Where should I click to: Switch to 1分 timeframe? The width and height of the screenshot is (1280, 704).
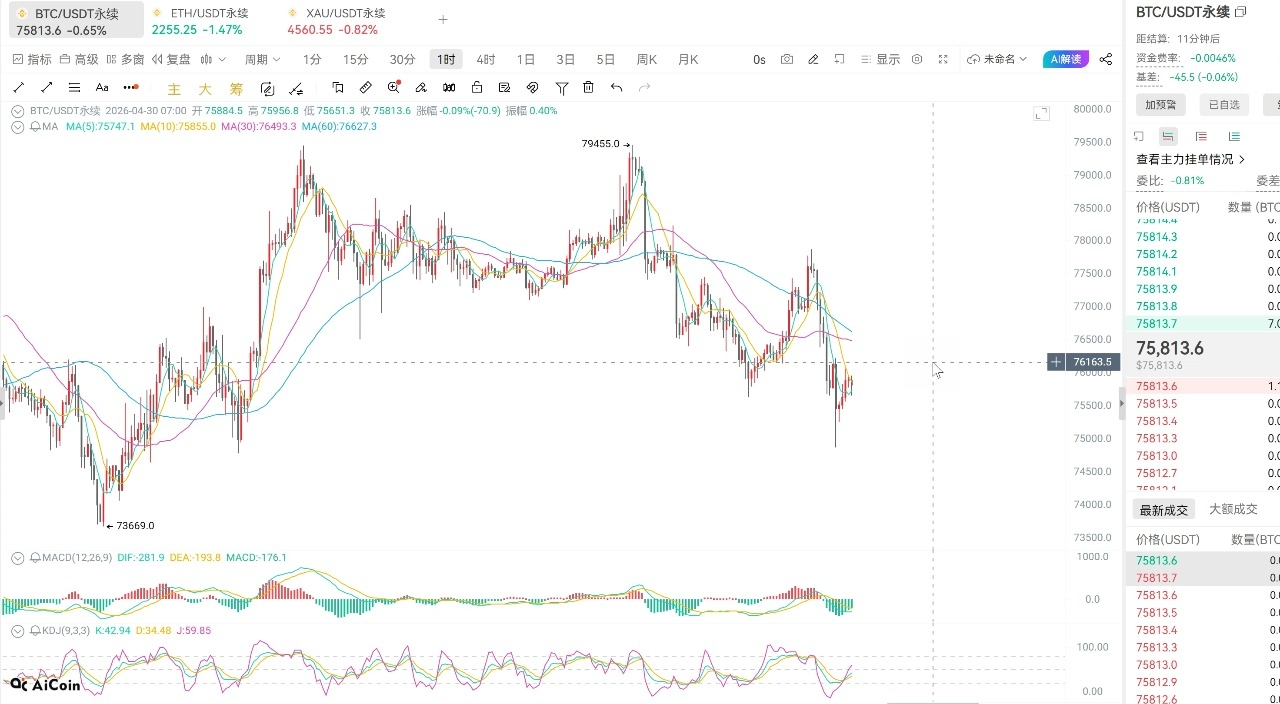point(312,59)
